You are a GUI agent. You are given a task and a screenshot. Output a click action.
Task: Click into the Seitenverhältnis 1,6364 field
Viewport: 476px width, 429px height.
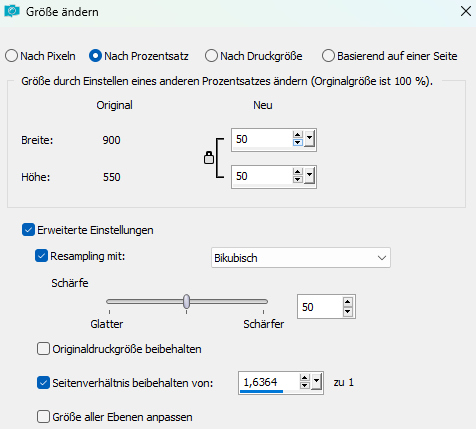(268, 382)
